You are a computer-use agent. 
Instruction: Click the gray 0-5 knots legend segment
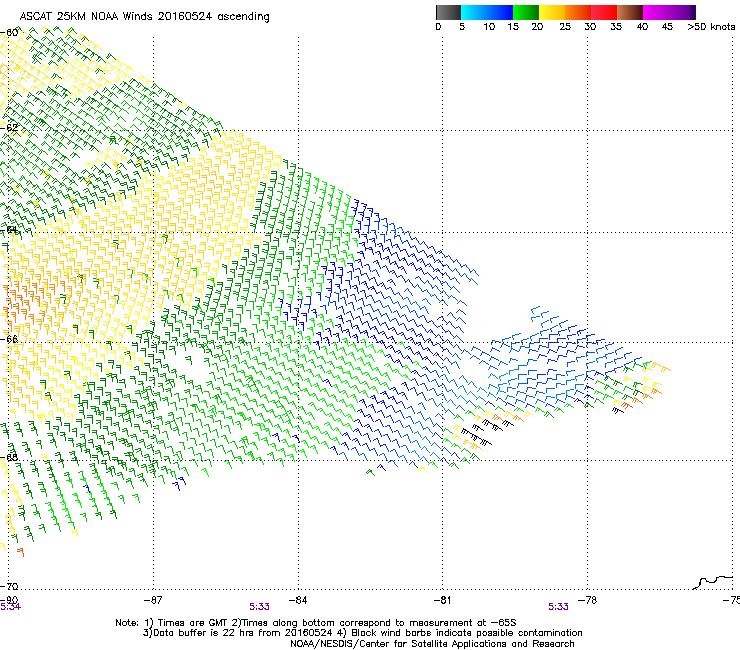coord(448,12)
